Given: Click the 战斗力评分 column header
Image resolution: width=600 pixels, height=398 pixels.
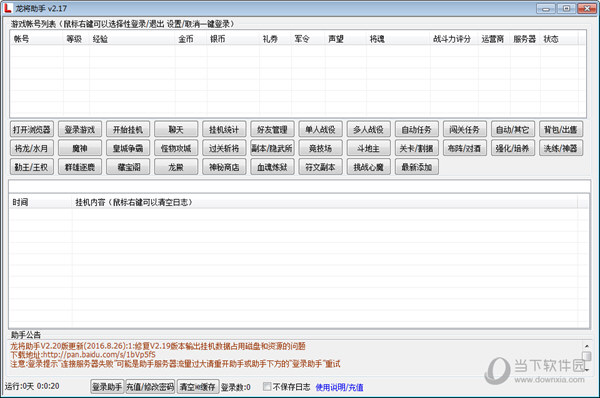Looking at the screenshot, I should coord(454,39).
